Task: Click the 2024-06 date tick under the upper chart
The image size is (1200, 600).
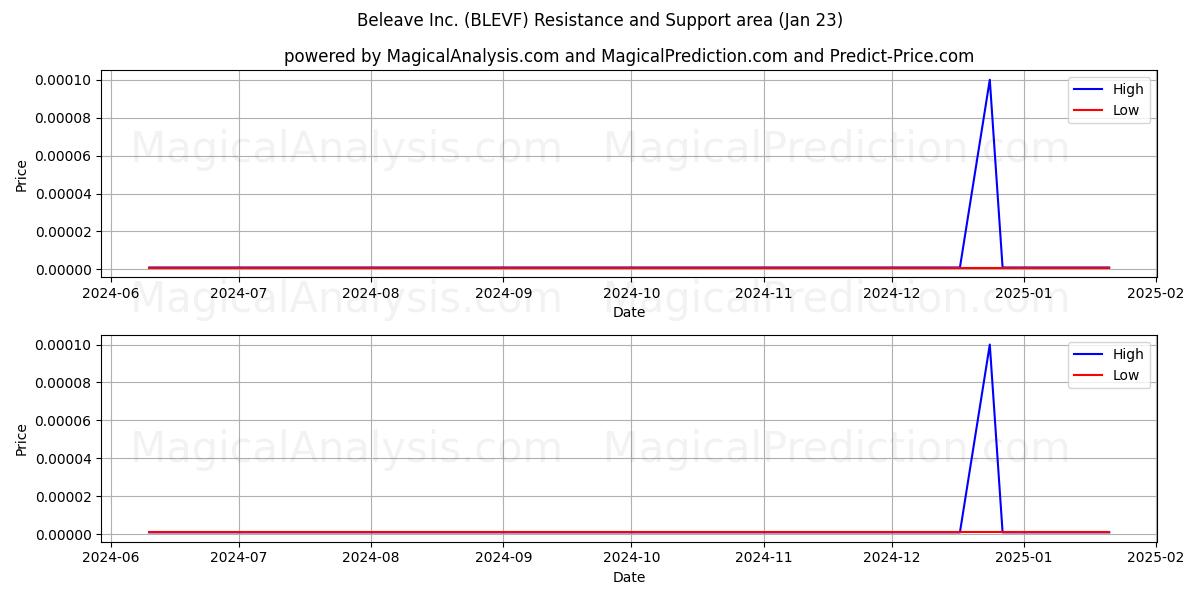Action: point(110,294)
